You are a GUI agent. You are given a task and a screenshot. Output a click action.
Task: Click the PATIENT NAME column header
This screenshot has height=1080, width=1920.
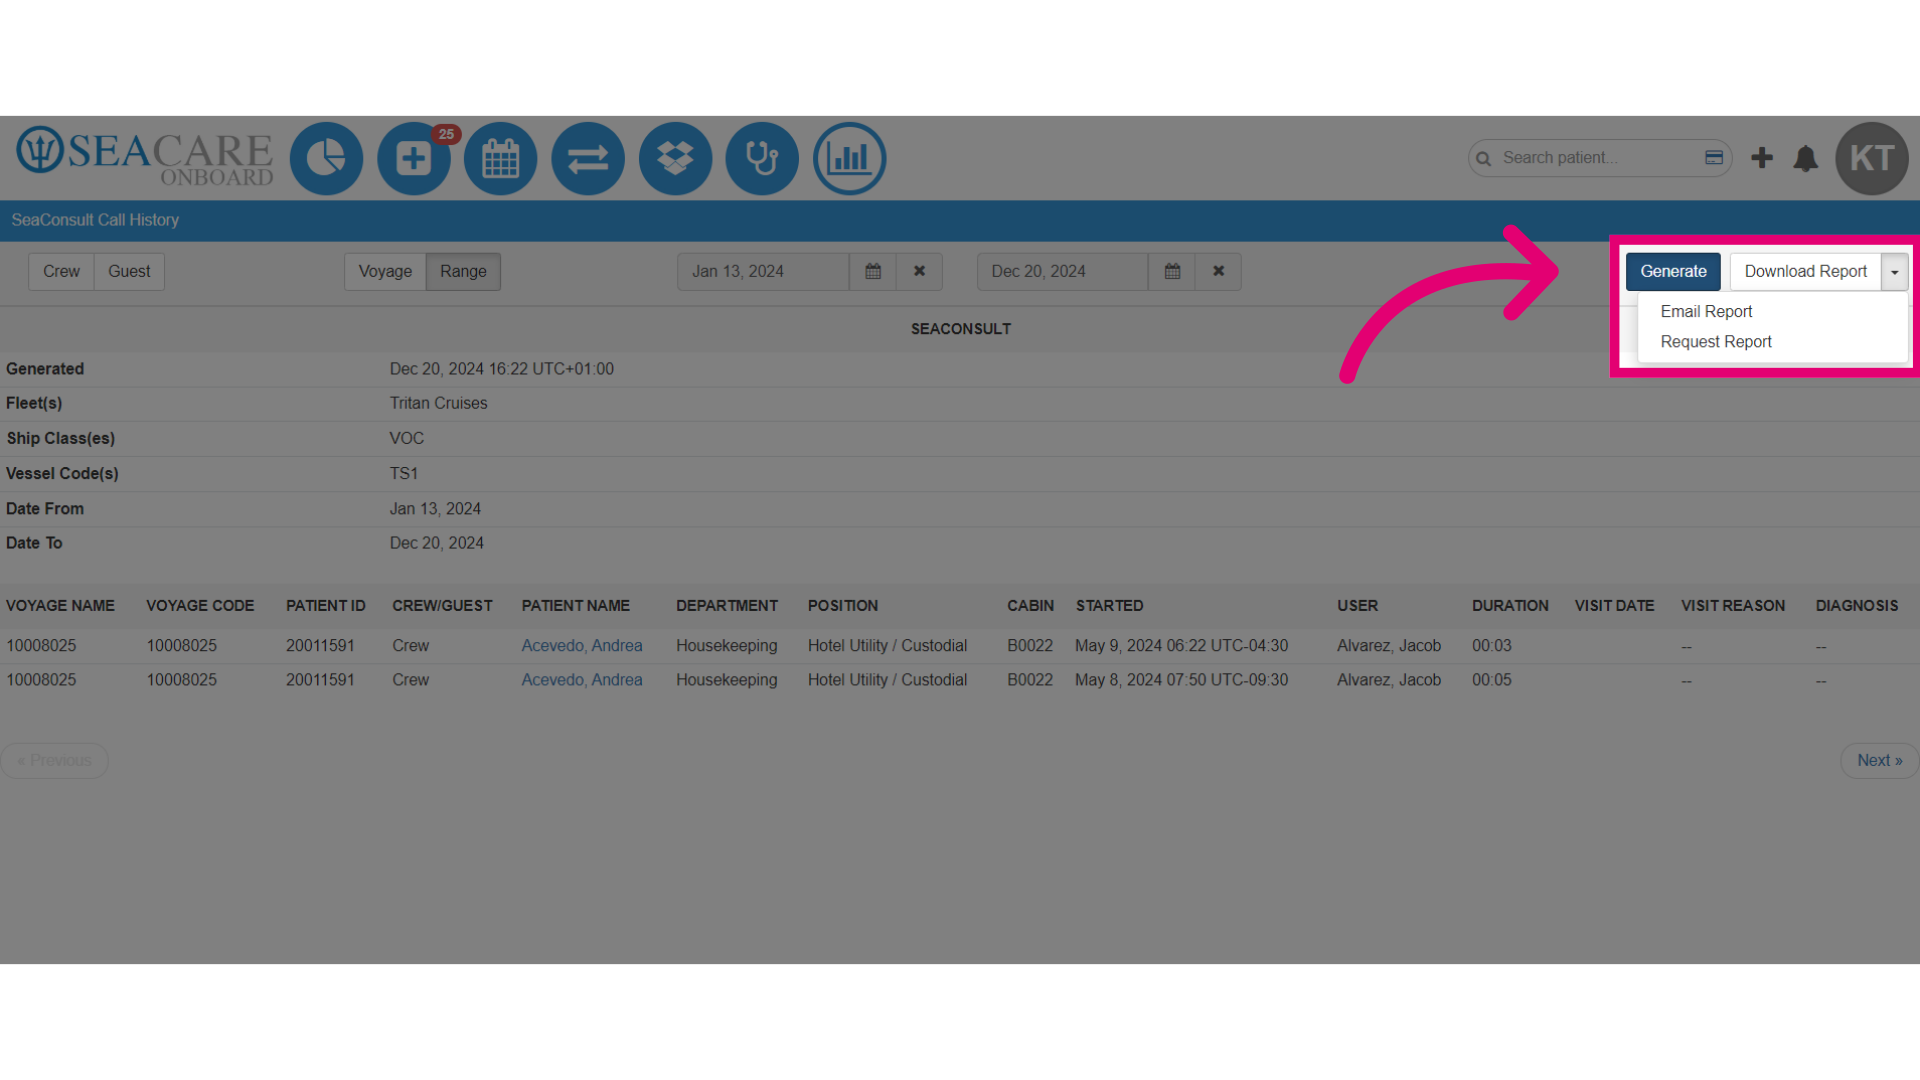coord(575,605)
